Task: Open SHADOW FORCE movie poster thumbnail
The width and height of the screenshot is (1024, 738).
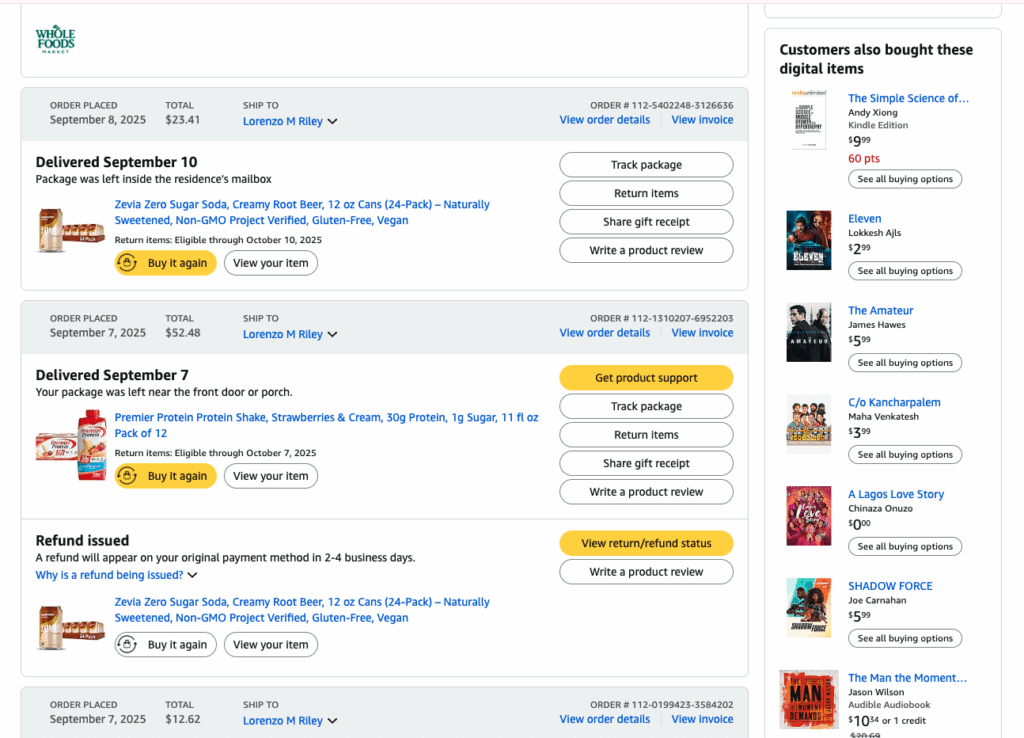Action: pyautogui.click(x=808, y=607)
